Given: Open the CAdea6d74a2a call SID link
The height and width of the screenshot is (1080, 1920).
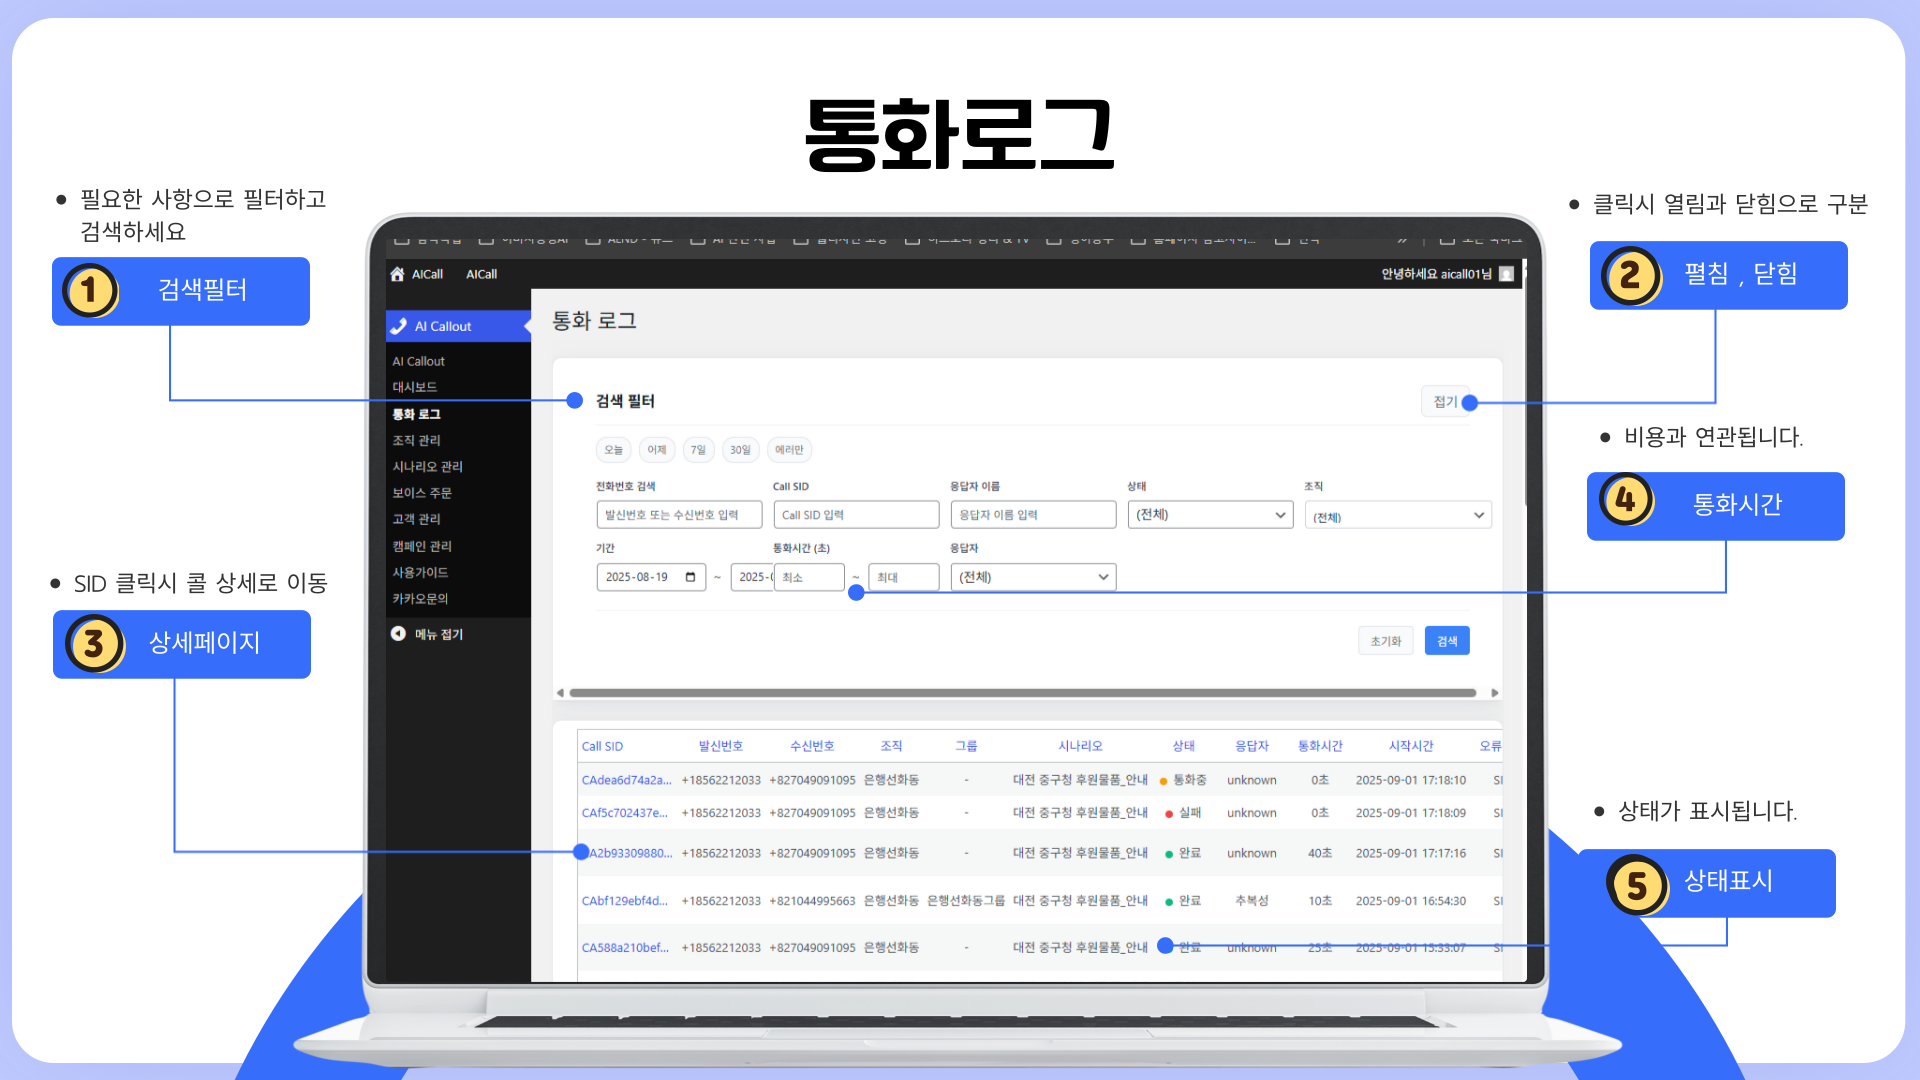Looking at the screenshot, I should [626, 780].
